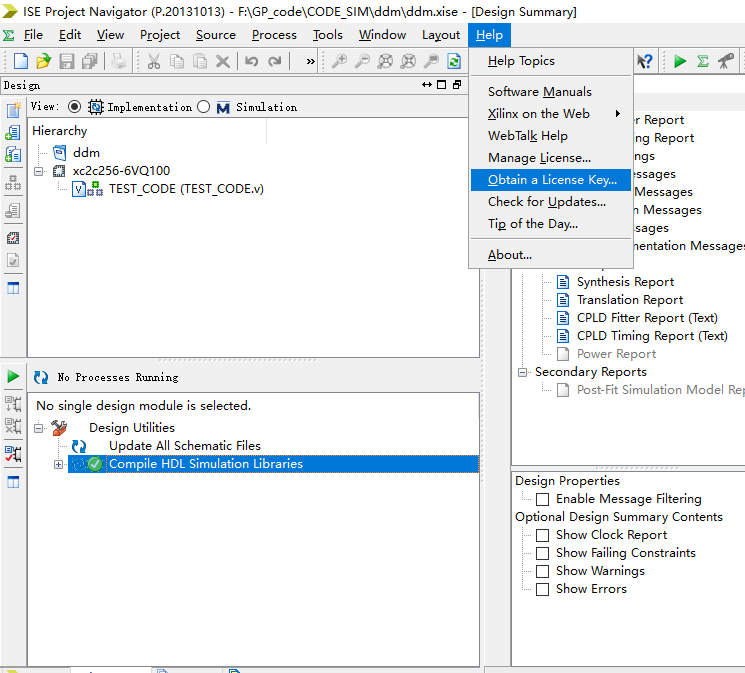Open the Edit menu

point(70,35)
